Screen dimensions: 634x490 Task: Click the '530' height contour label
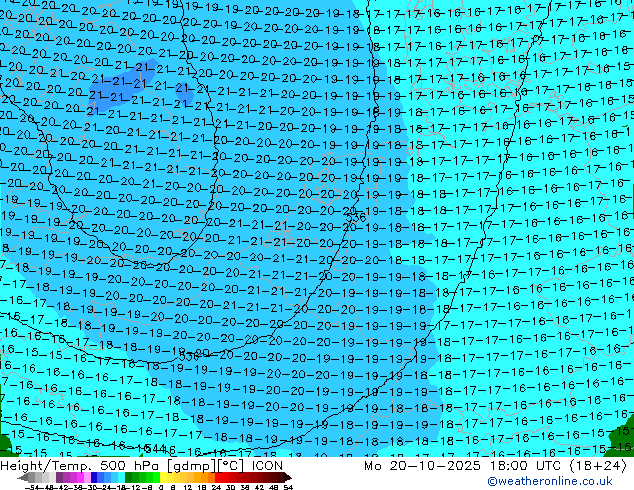[189, 357]
